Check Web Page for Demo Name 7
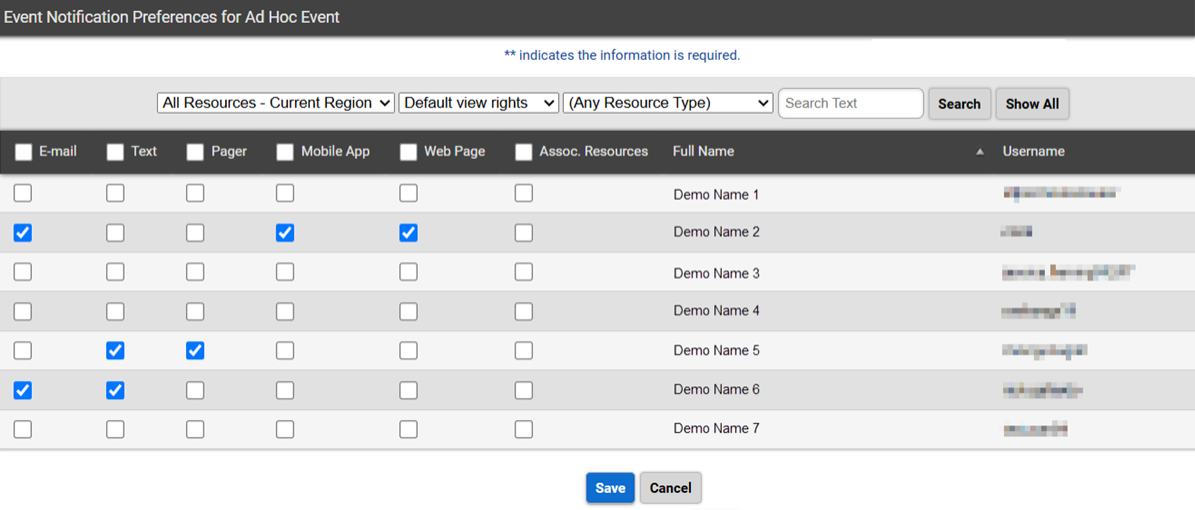The height and width of the screenshot is (510, 1195). 408,429
